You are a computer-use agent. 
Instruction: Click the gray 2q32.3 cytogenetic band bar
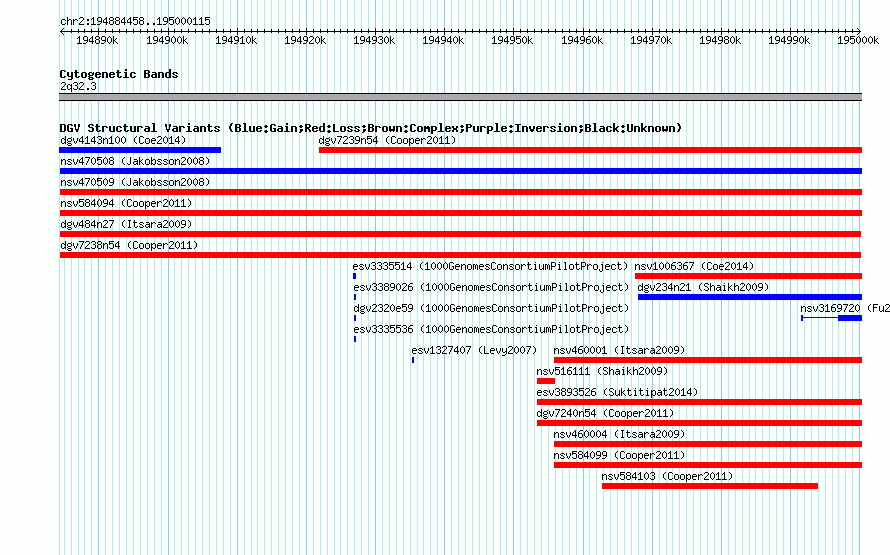(x=460, y=97)
